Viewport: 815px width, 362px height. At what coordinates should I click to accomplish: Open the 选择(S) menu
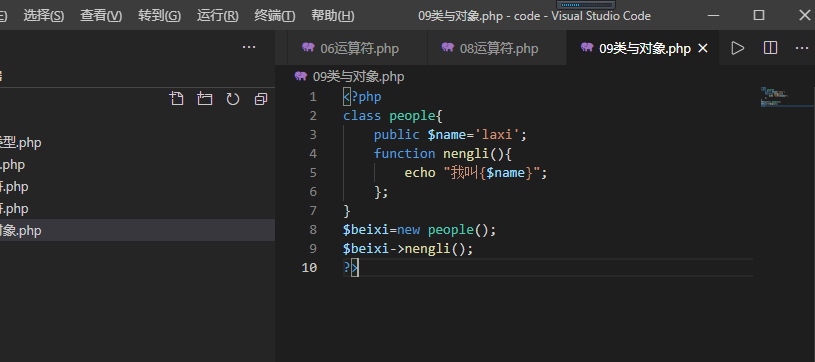[44, 16]
